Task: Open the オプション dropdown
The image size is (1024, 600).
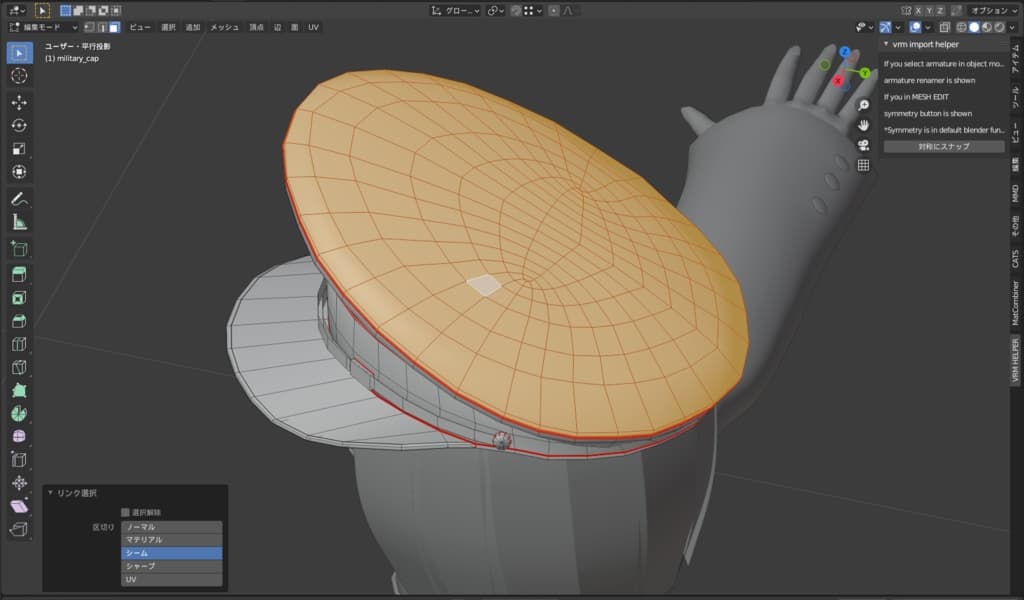Action: coord(994,10)
